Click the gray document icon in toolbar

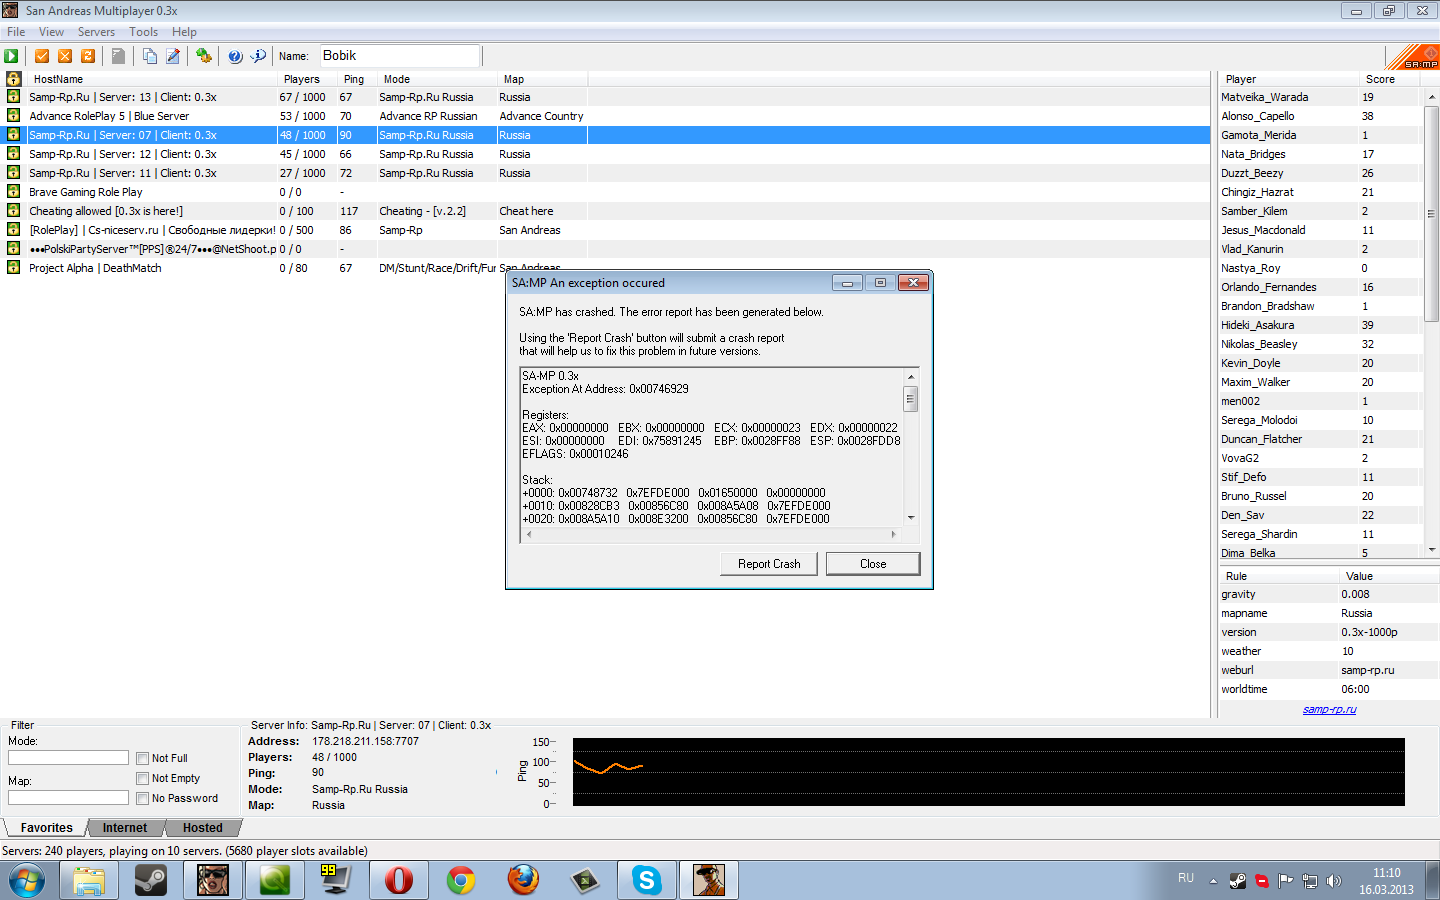tap(118, 56)
